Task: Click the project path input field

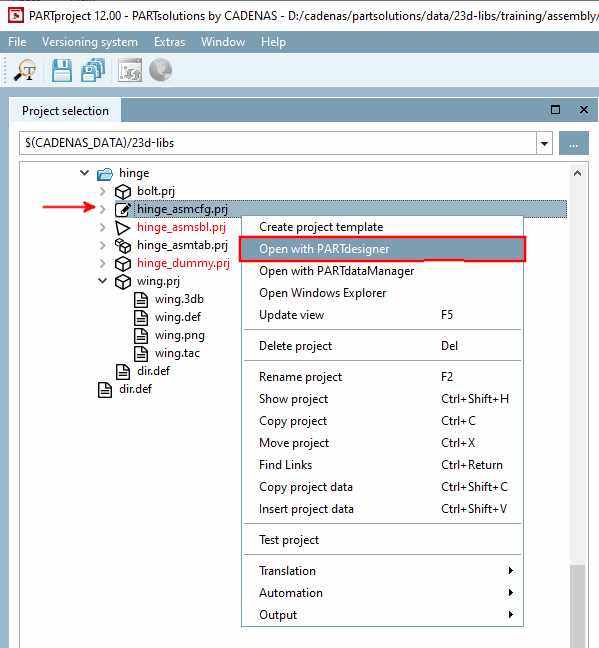Action: [x=278, y=143]
